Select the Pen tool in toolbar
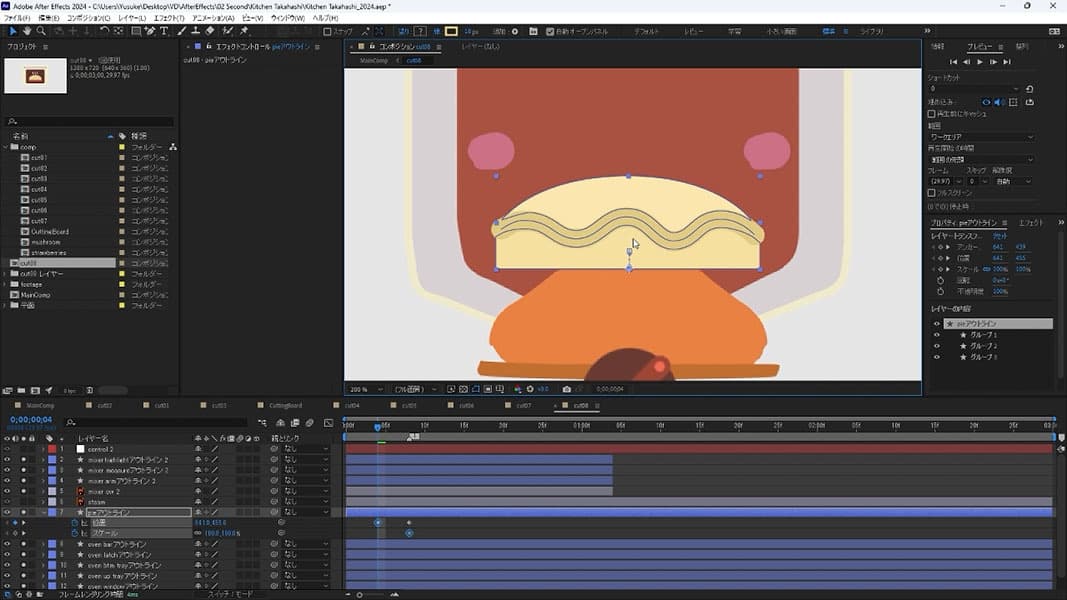Screen dimensions: 1067x600 [150, 31]
